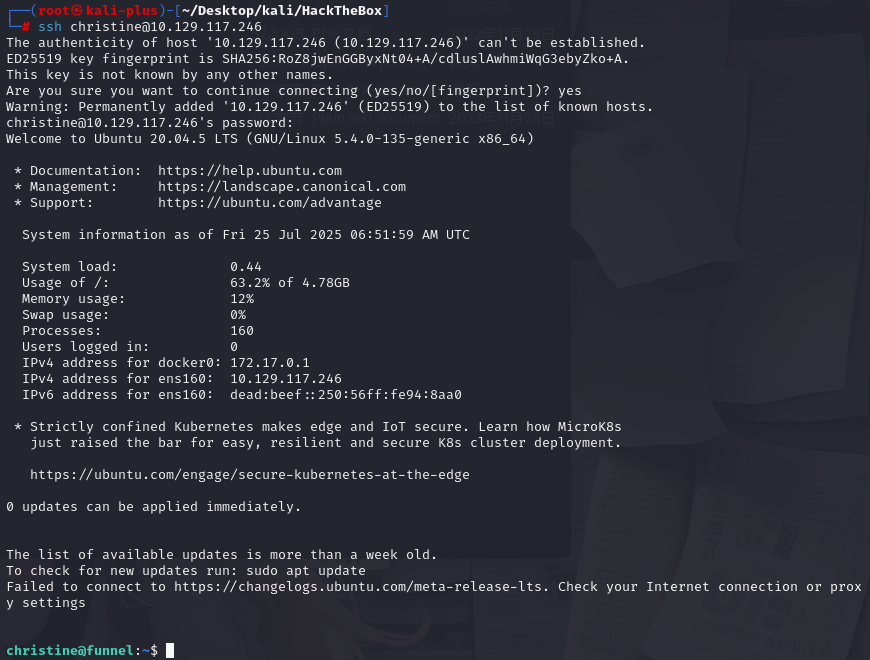870x660 pixels.
Task: Click the Welcome to Ubuntu 20.04.5 LTS line
Action: point(269,139)
